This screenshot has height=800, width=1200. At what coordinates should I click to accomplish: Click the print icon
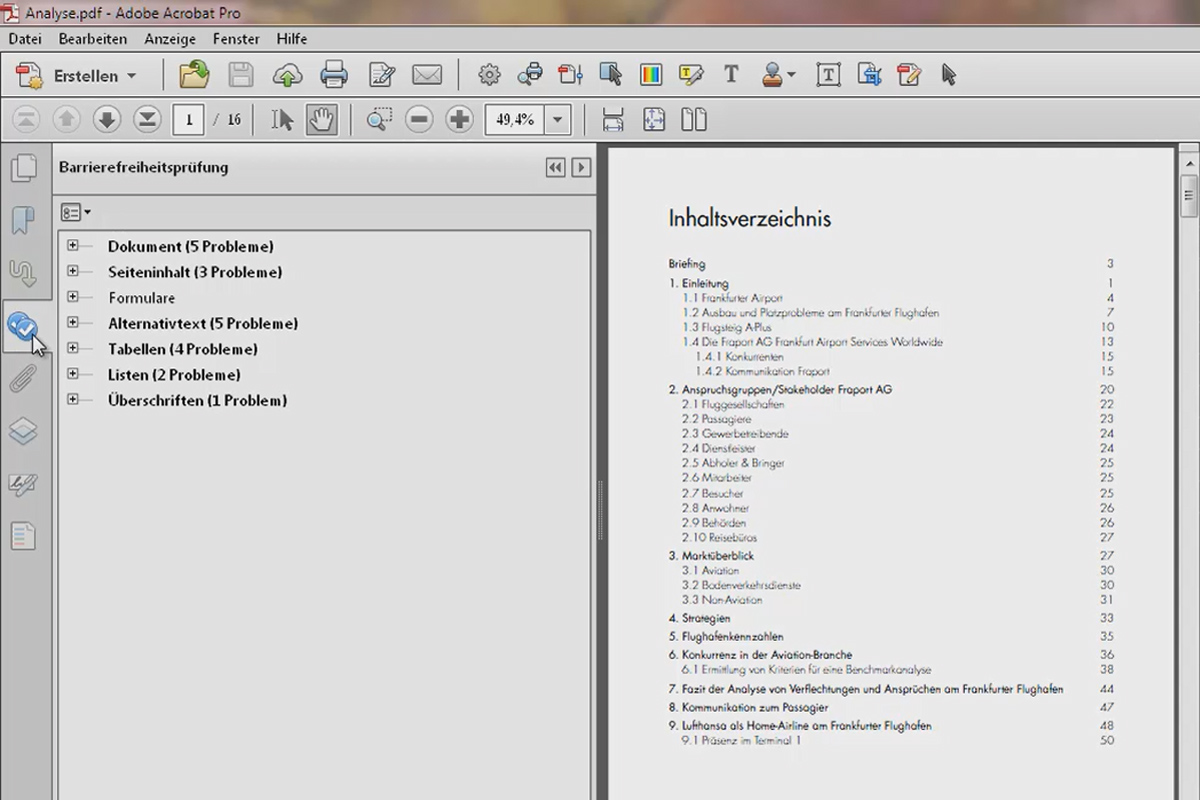pyautogui.click(x=334, y=75)
